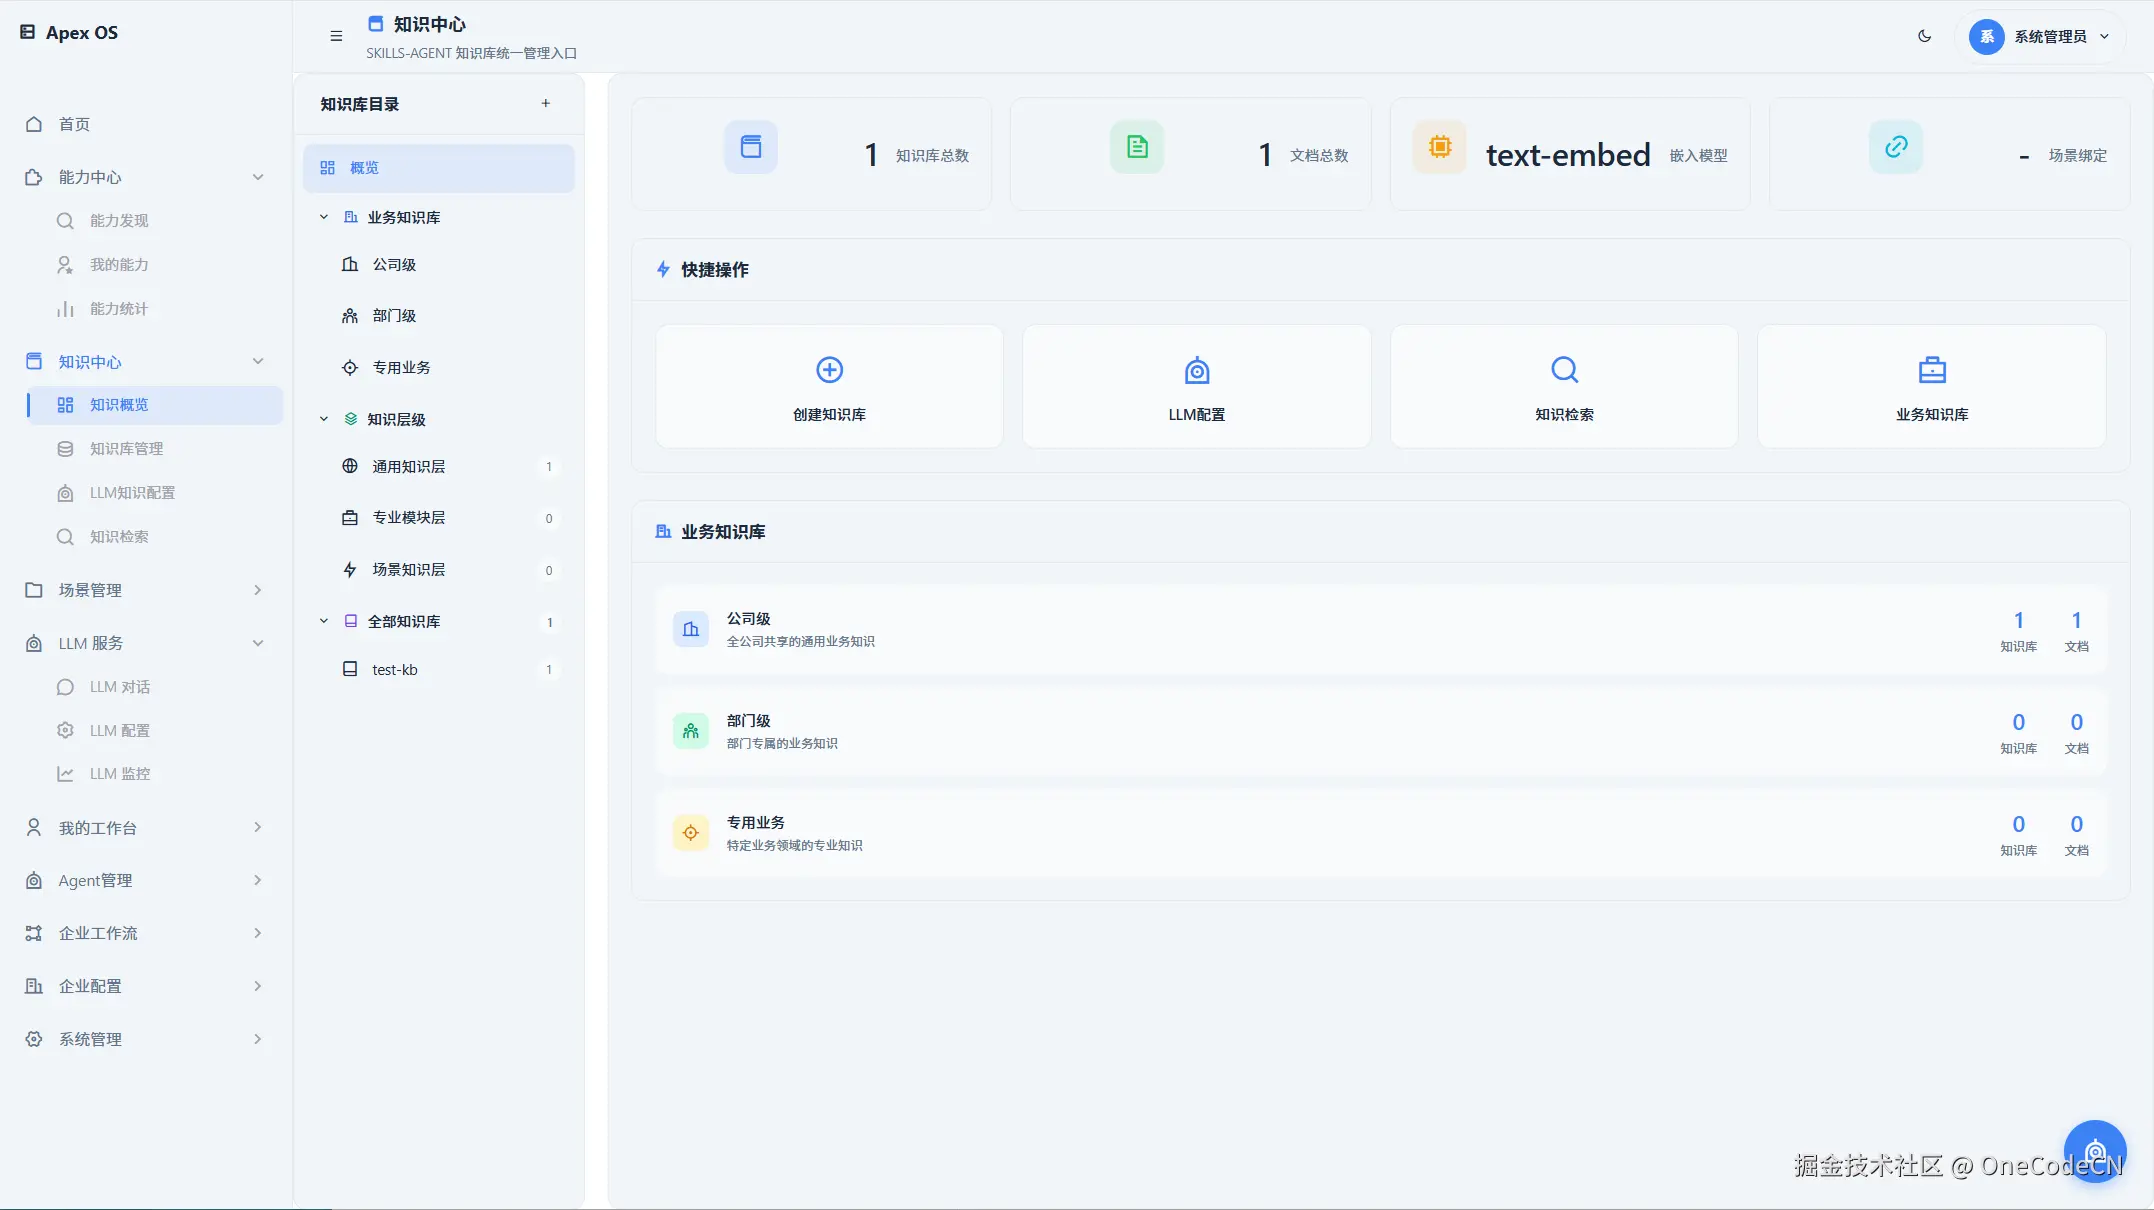Open the LLM配置 quick action card

1196,387
